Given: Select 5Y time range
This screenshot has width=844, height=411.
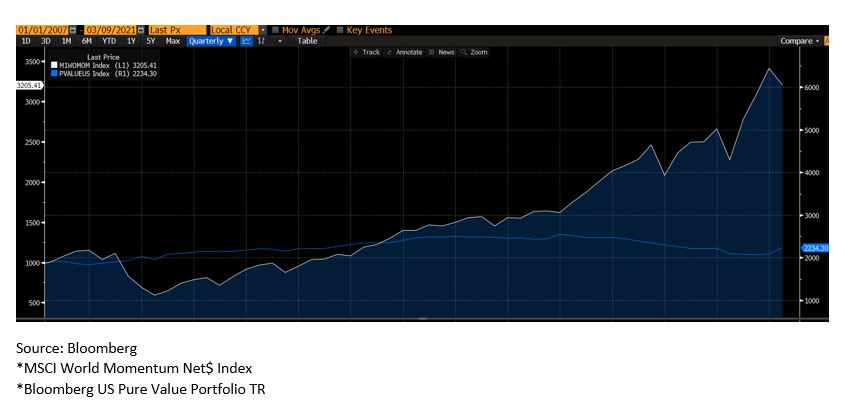Looking at the screenshot, I should [151, 41].
